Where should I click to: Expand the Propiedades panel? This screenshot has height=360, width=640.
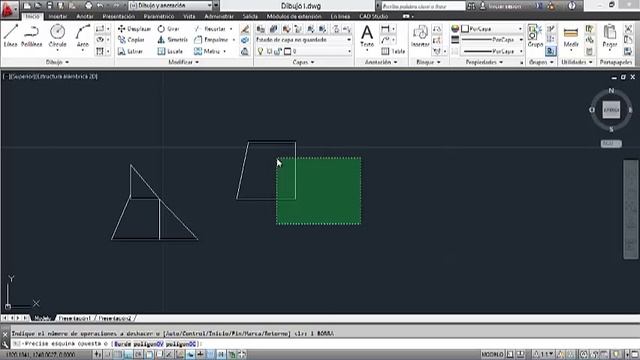484,62
